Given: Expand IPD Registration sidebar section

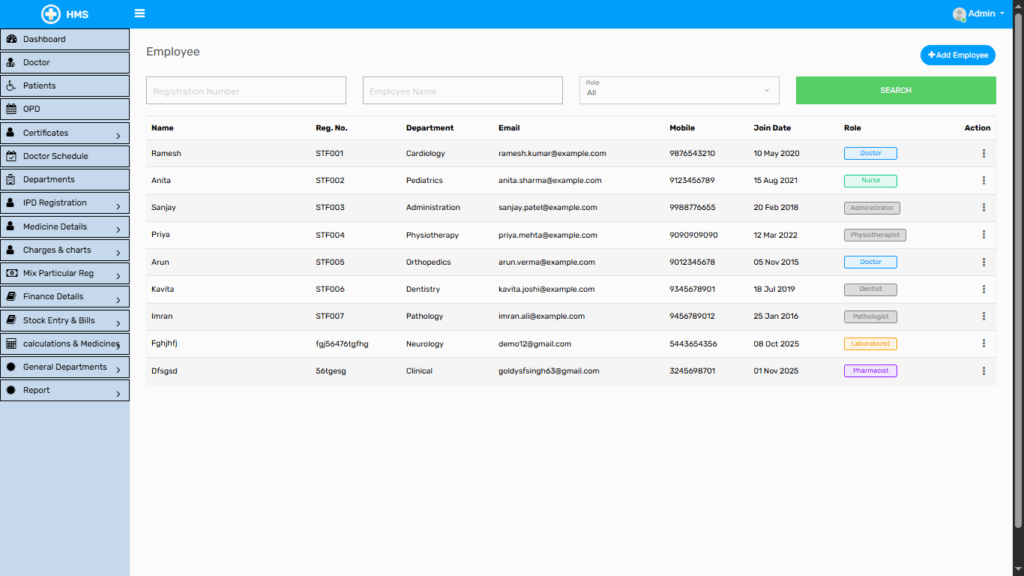Looking at the screenshot, I should (117, 205).
